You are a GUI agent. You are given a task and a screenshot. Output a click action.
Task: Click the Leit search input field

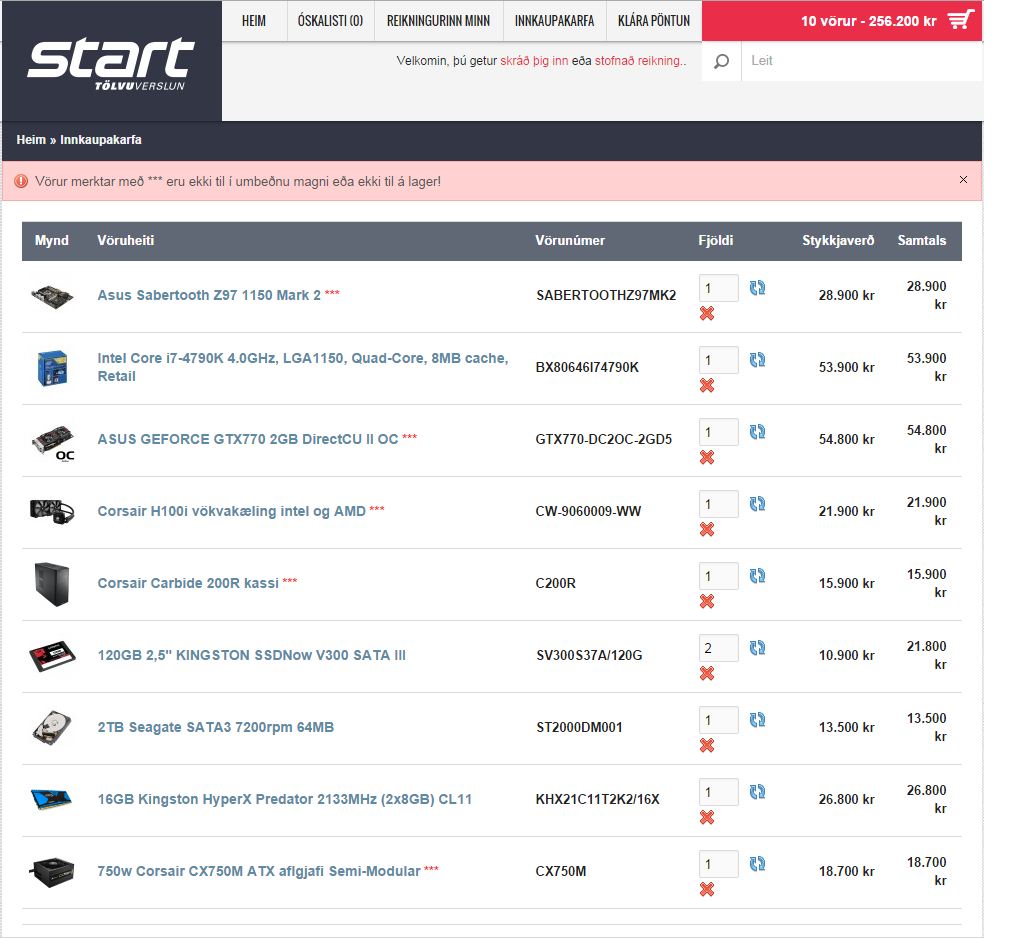point(860,61)
